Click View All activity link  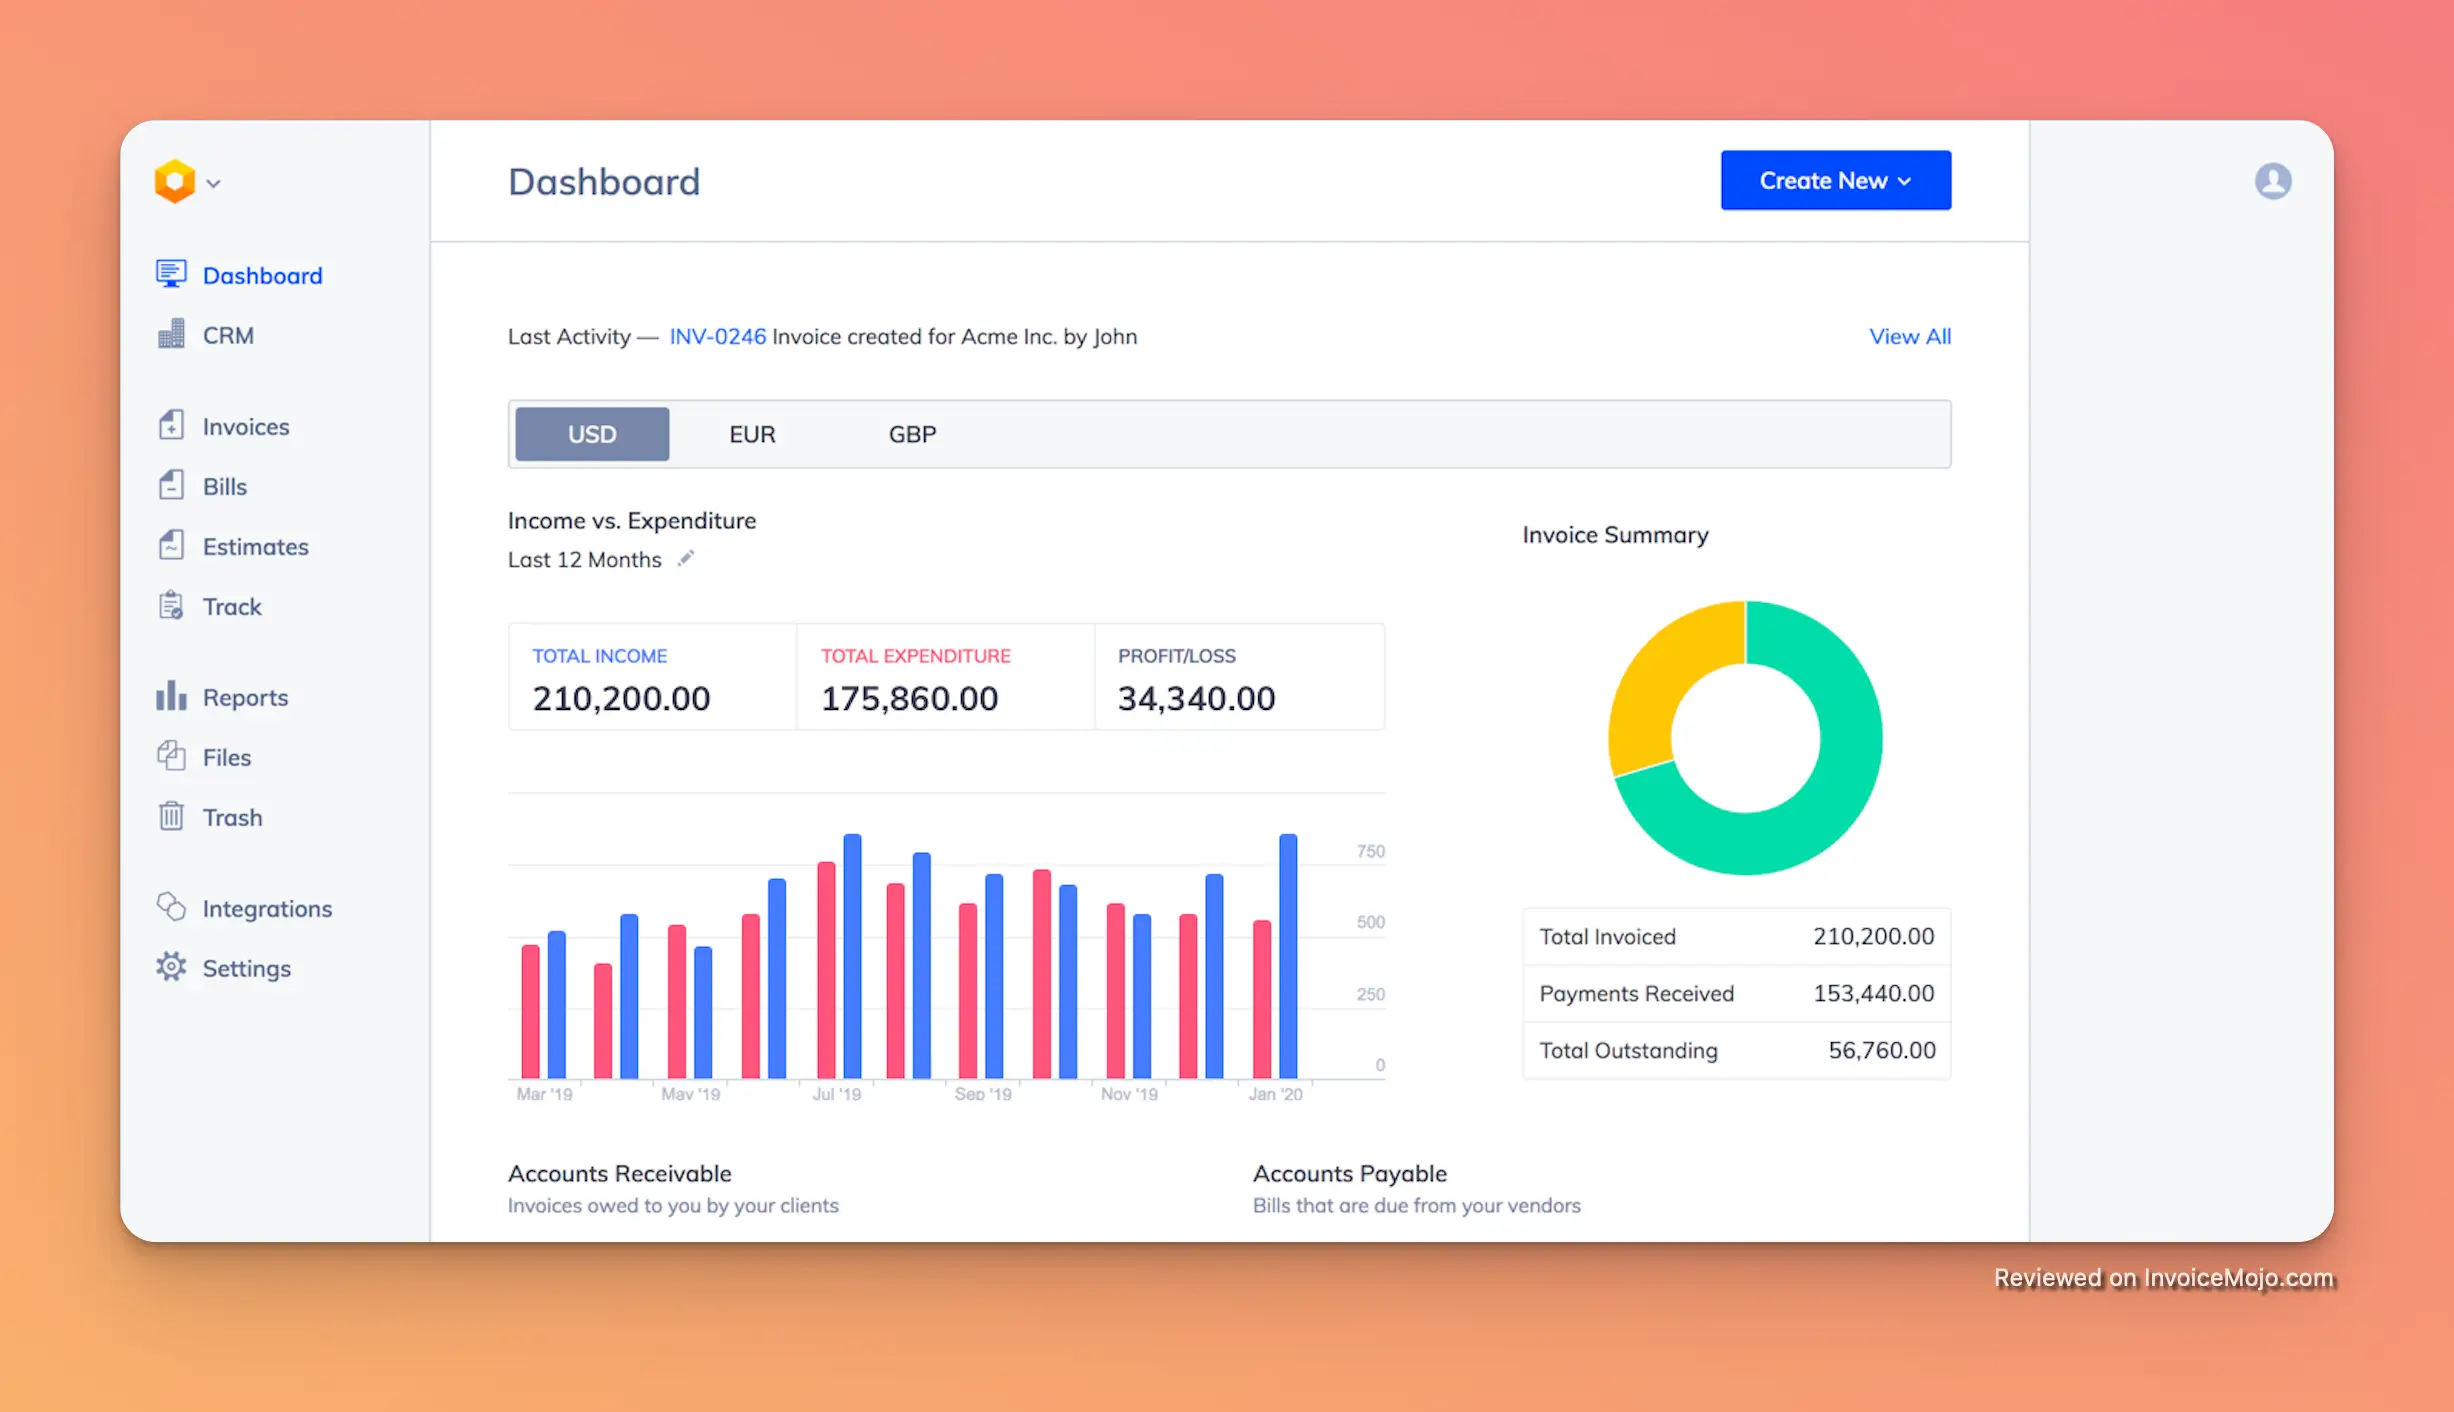(1909, 336)
